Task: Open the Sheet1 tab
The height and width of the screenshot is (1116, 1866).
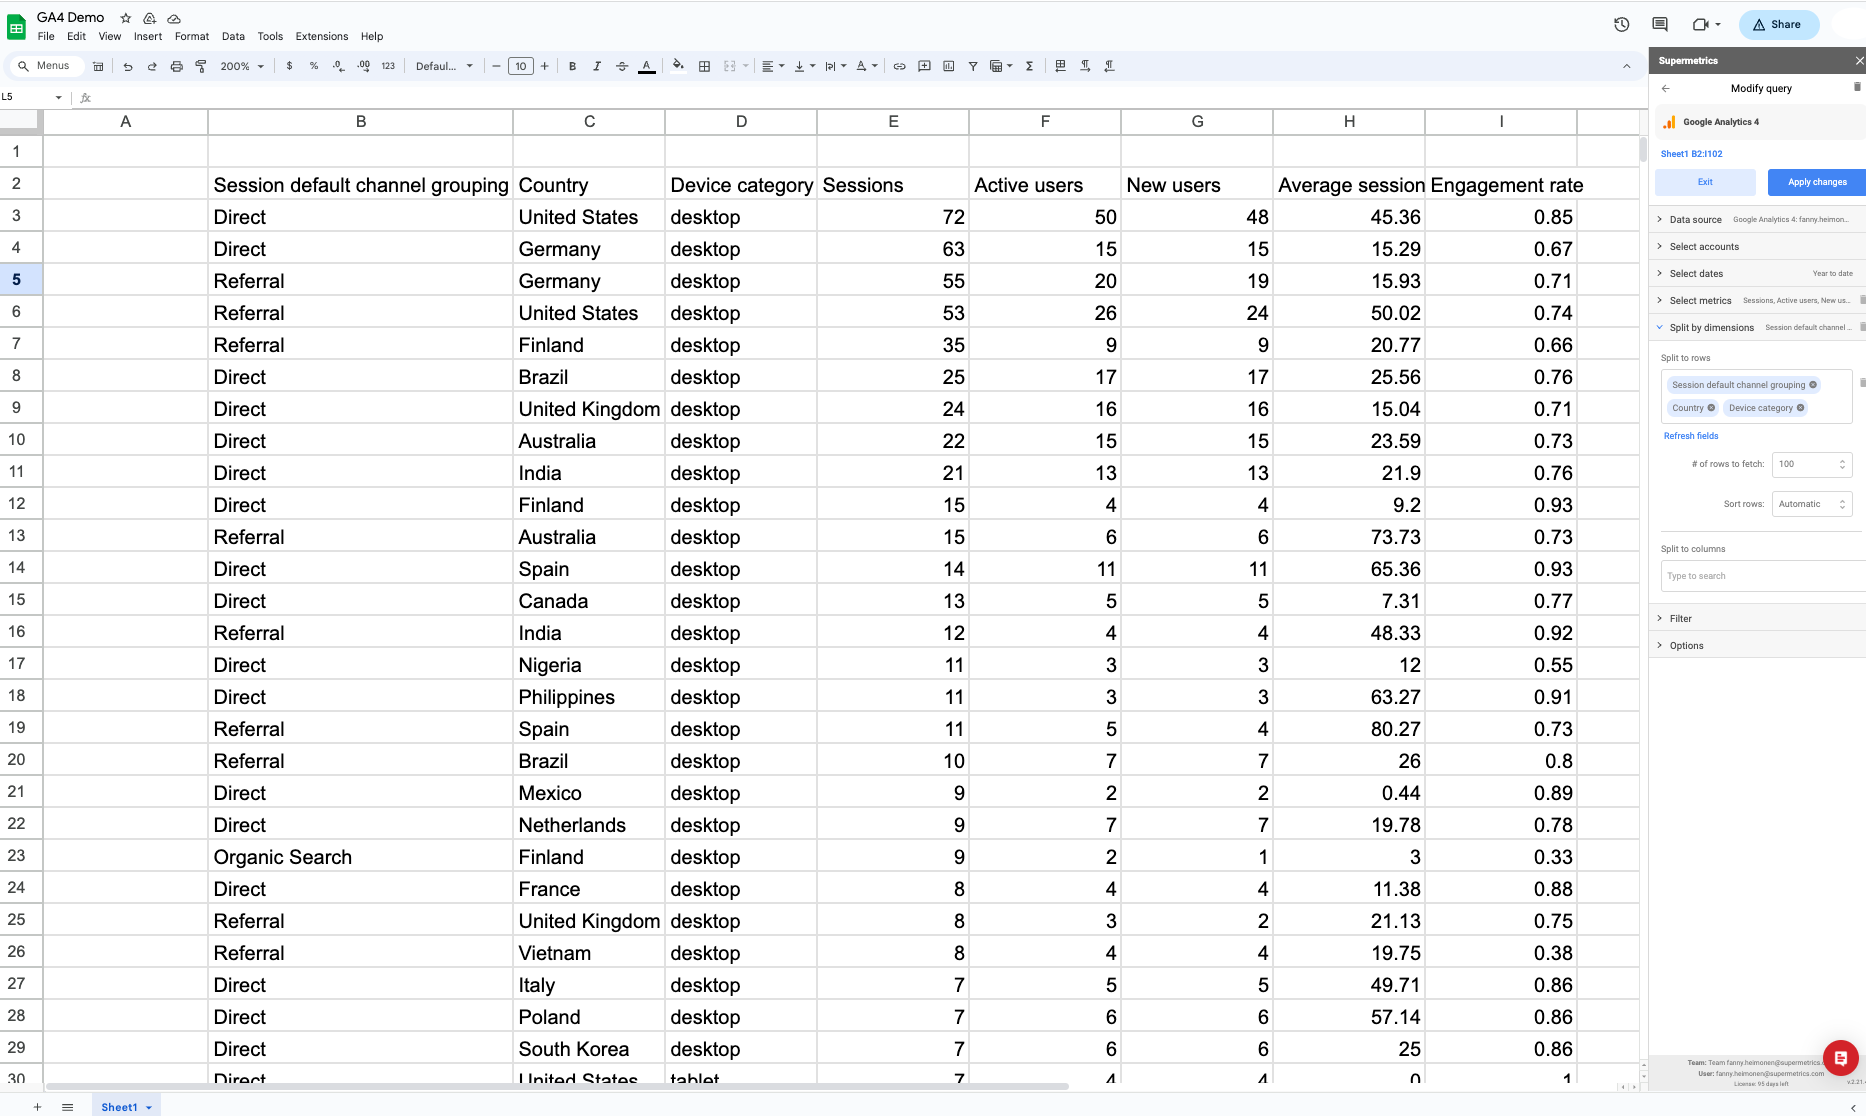Action: coord(119,1107)
